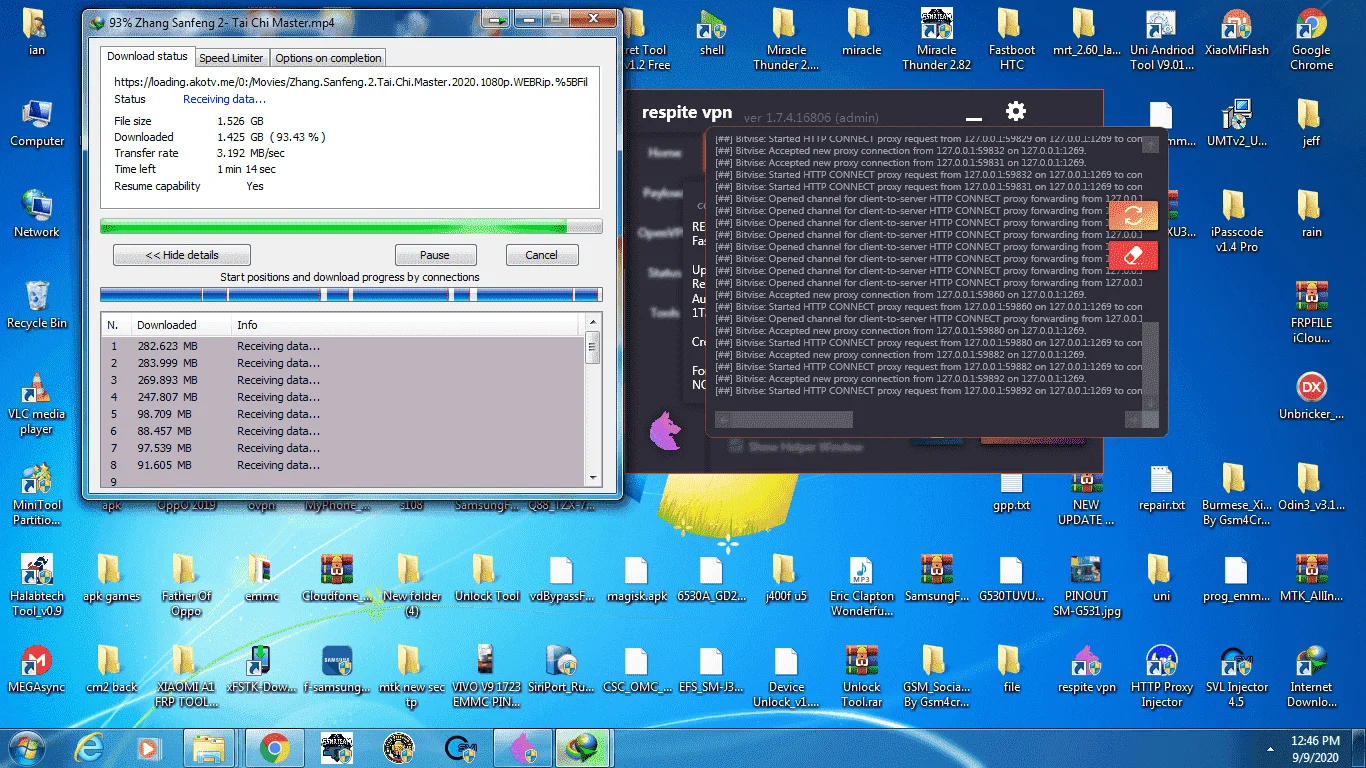Click the purple wolf logo in respite vpn
This screenshot has height=768, width=1366.
coord(665,430)
